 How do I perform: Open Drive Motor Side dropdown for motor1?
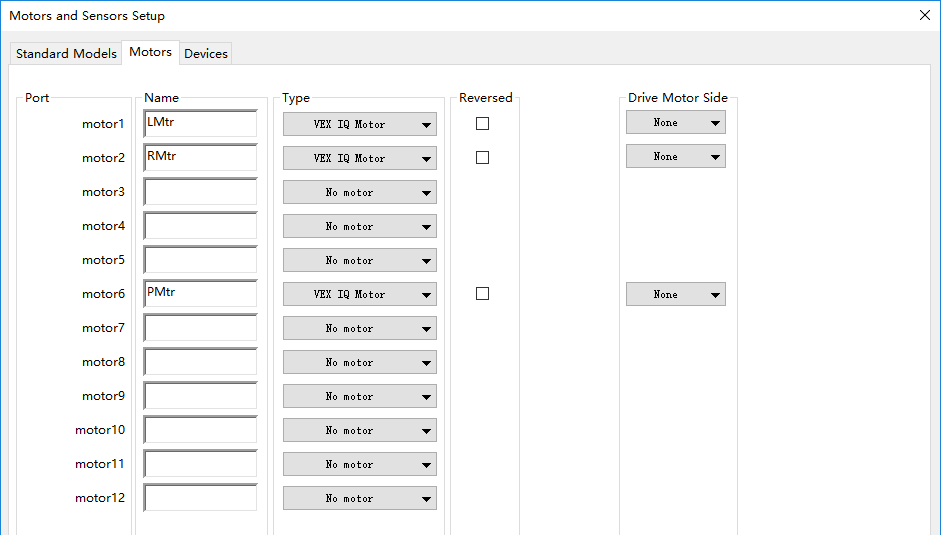676,123
